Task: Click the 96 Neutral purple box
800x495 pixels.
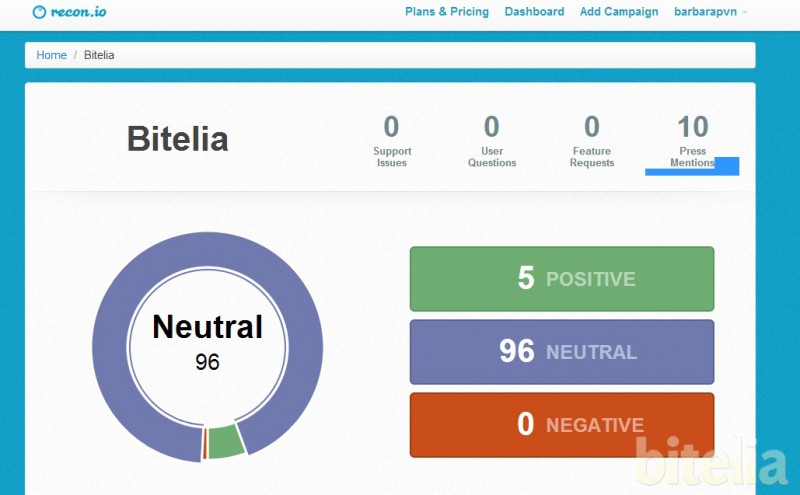Action: coord(562,352)
